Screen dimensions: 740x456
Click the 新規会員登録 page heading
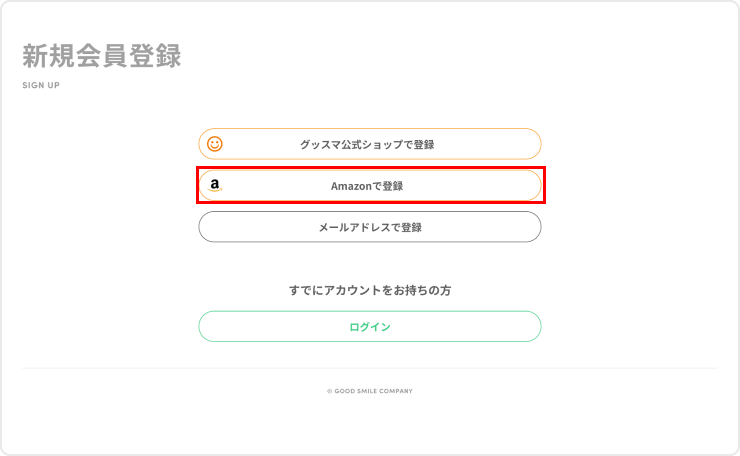pyautogui.click(x=102, y=56)
